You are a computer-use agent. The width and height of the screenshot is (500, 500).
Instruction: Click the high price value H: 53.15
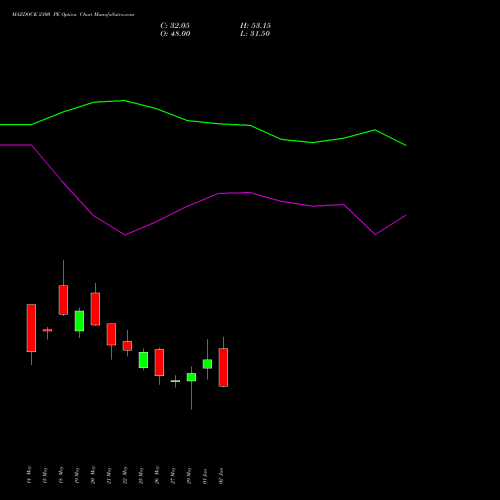point(255,26)
